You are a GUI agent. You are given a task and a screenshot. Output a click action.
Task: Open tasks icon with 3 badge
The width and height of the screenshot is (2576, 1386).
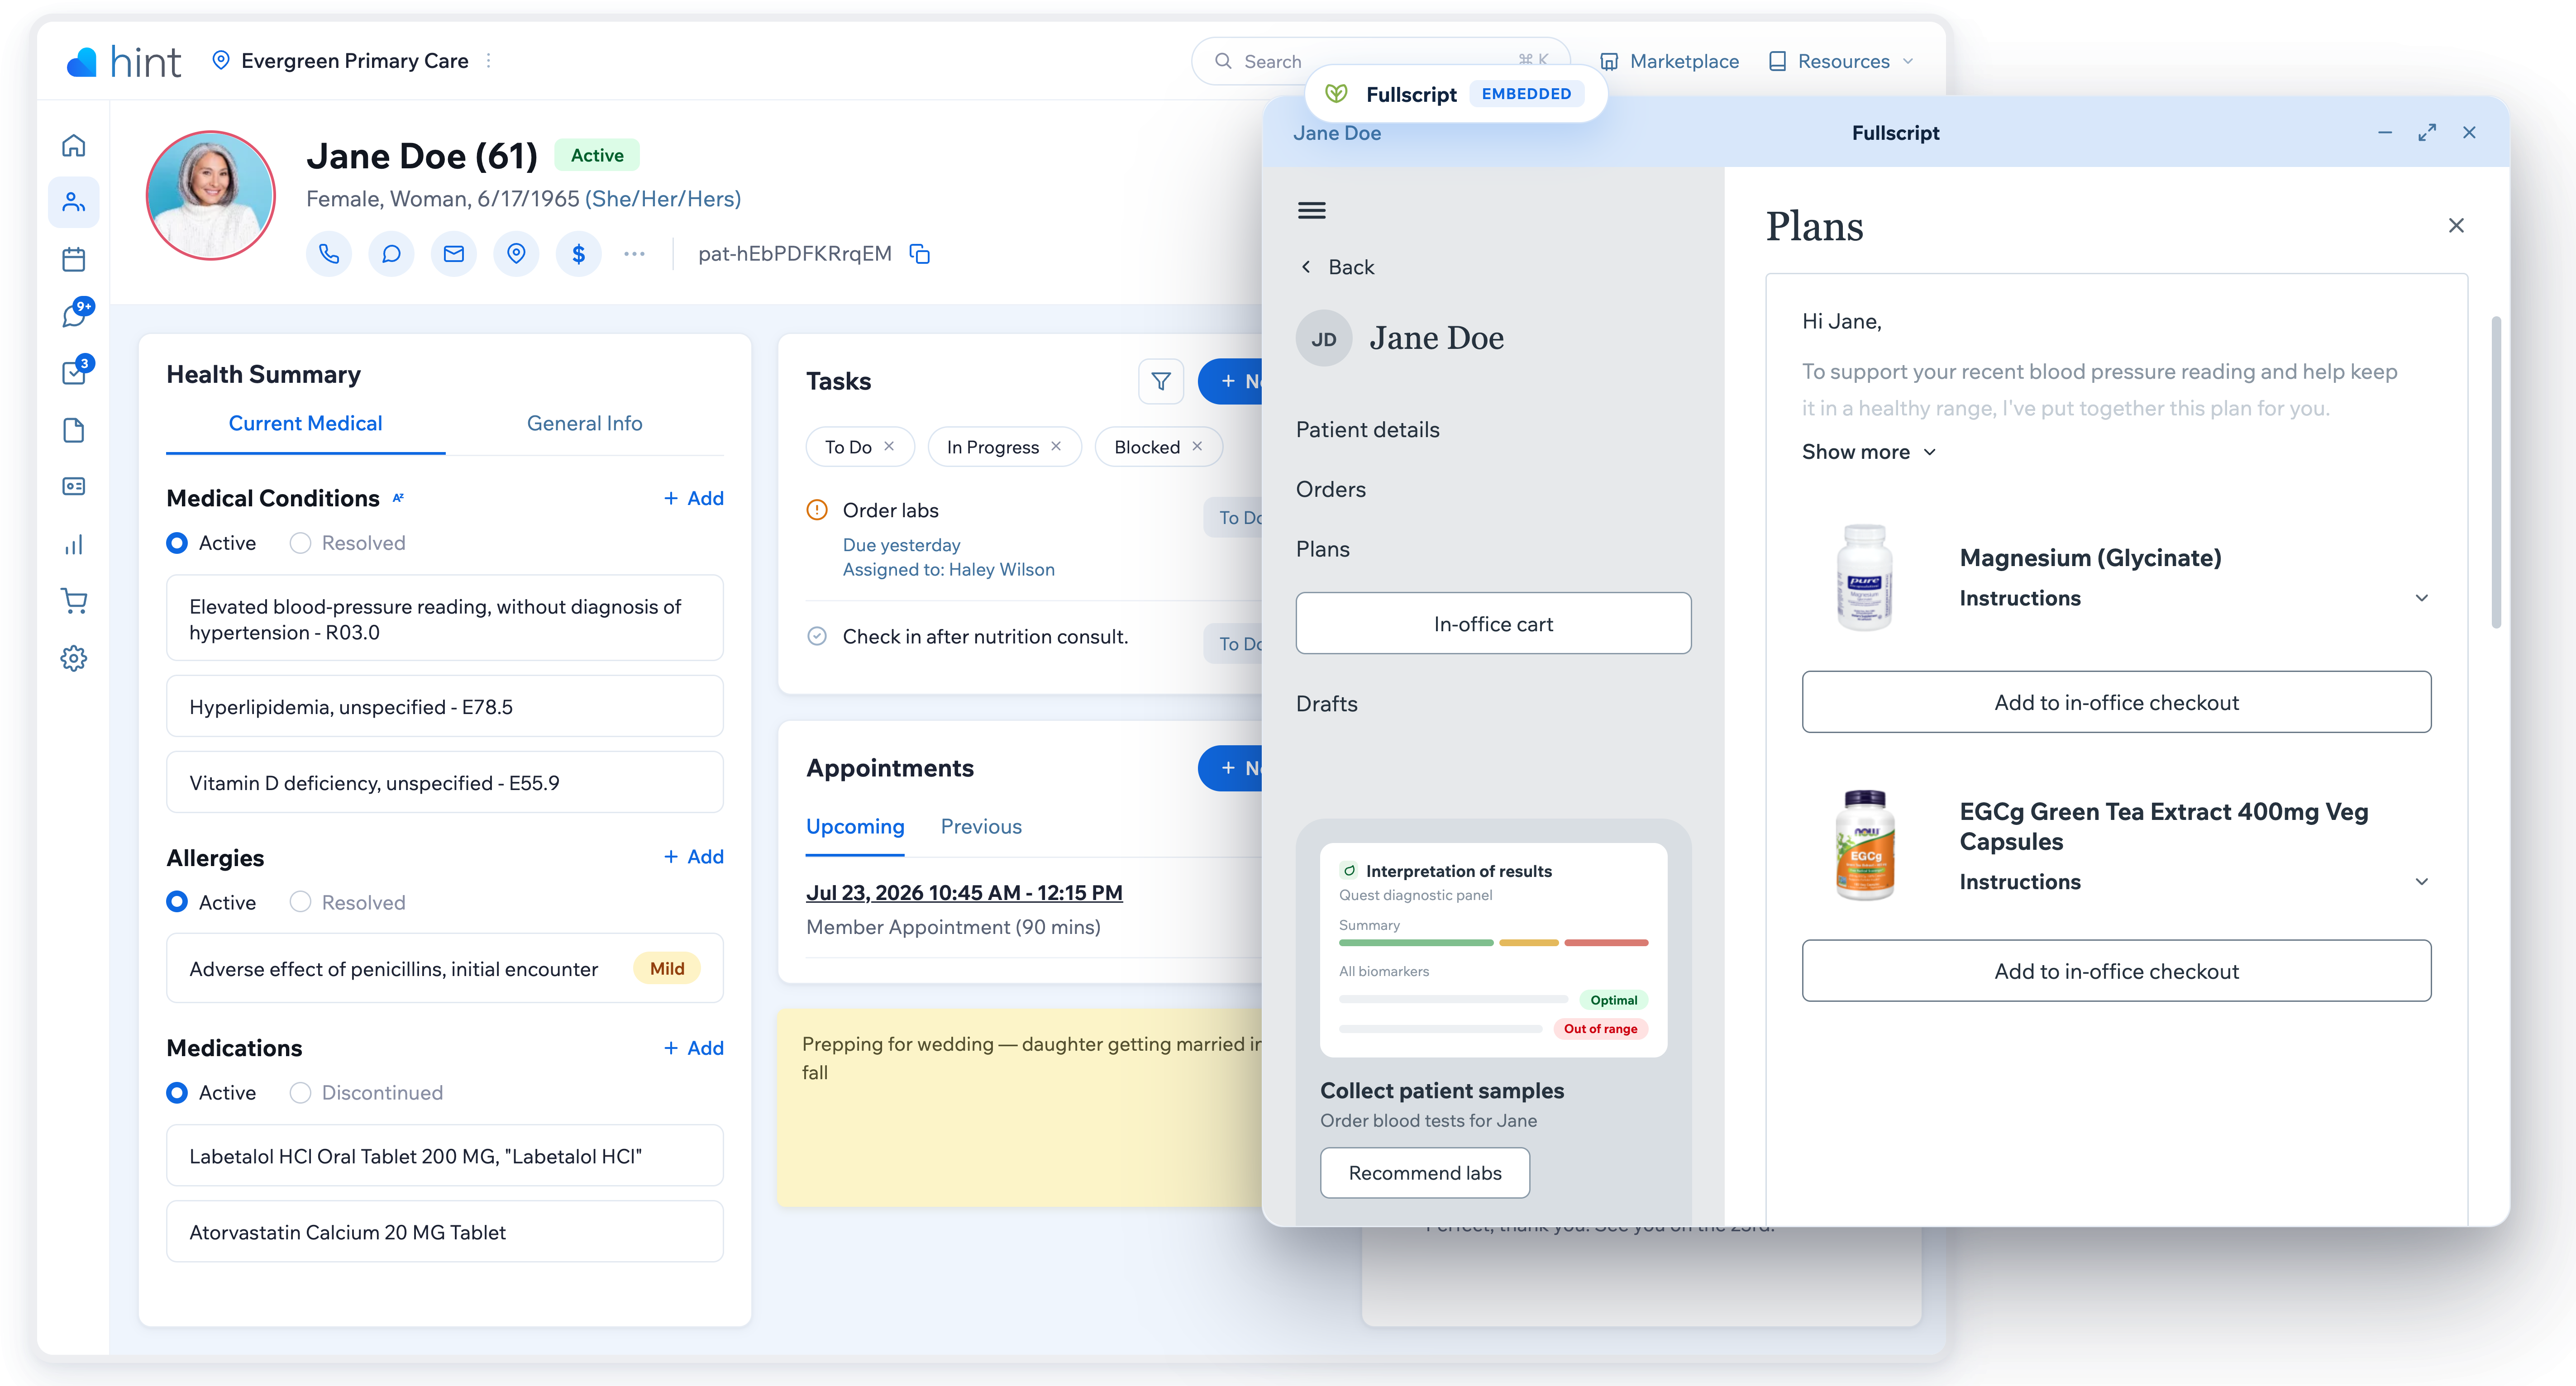click(x=76, y=372)
